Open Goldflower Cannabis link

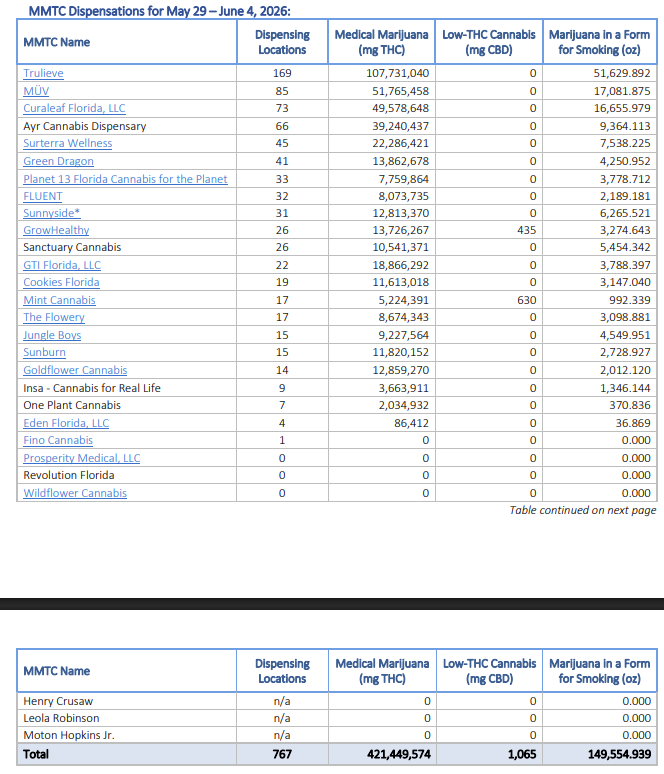(75, 370)
